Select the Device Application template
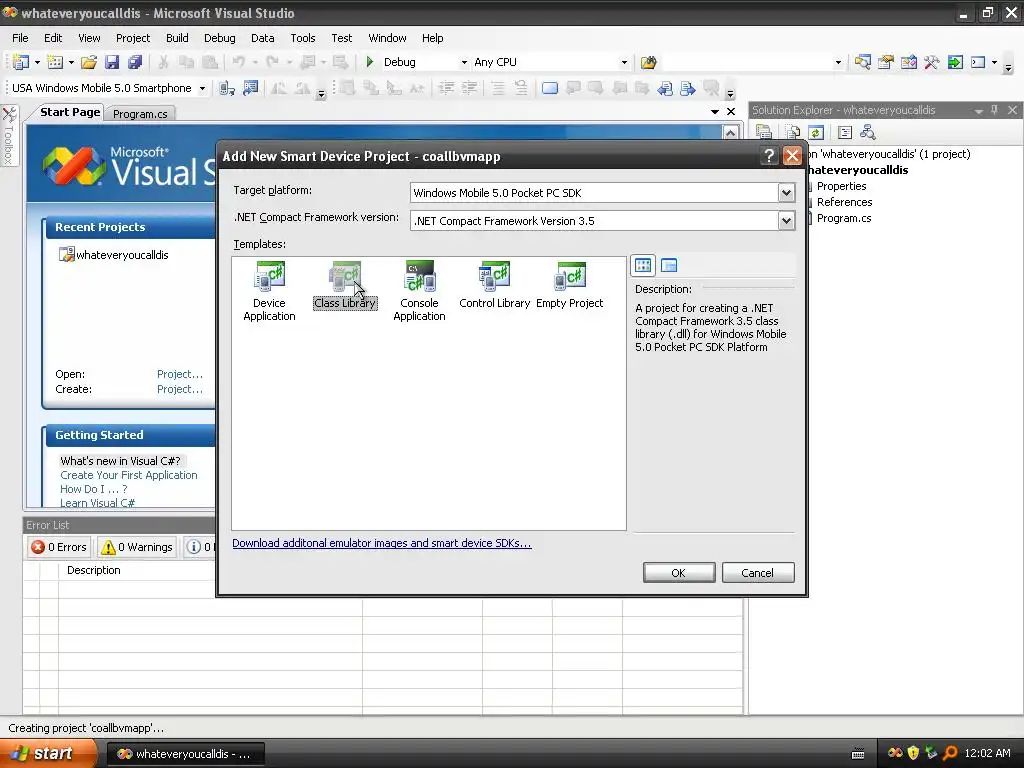This screenshot has width=1024, height=768. click(269, 291)
